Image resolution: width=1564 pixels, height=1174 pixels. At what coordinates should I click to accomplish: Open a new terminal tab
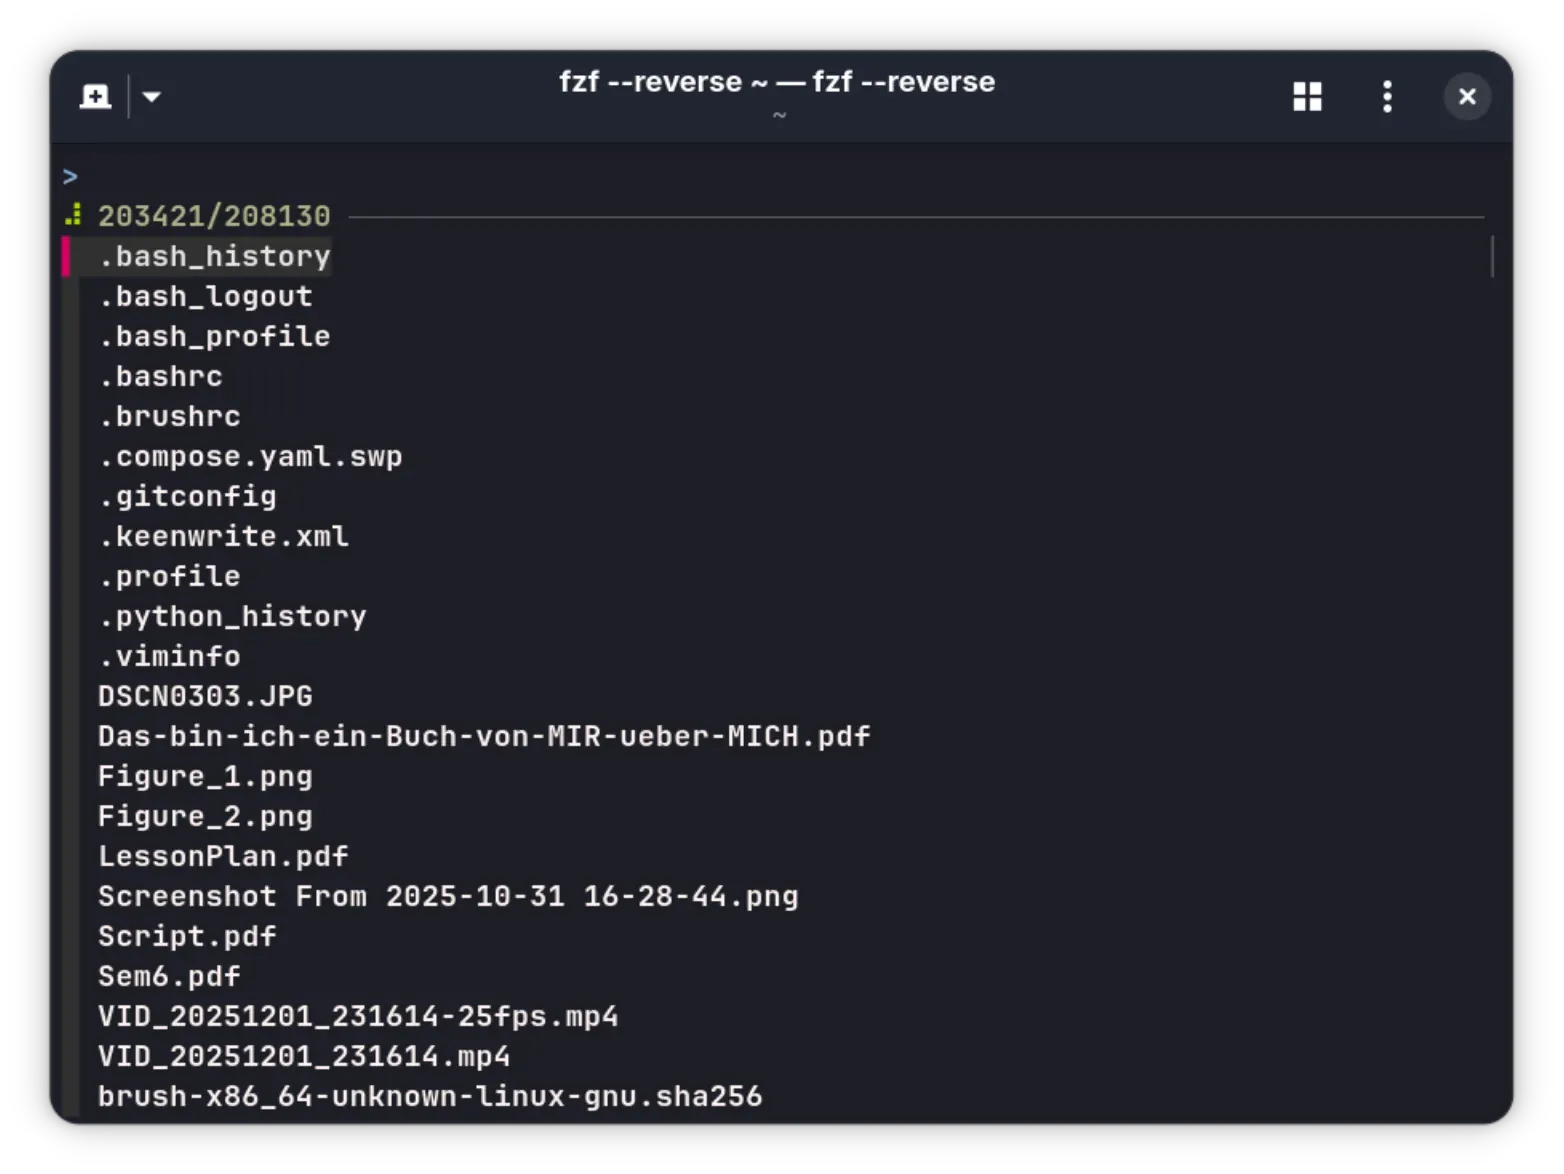pos(94,96)
